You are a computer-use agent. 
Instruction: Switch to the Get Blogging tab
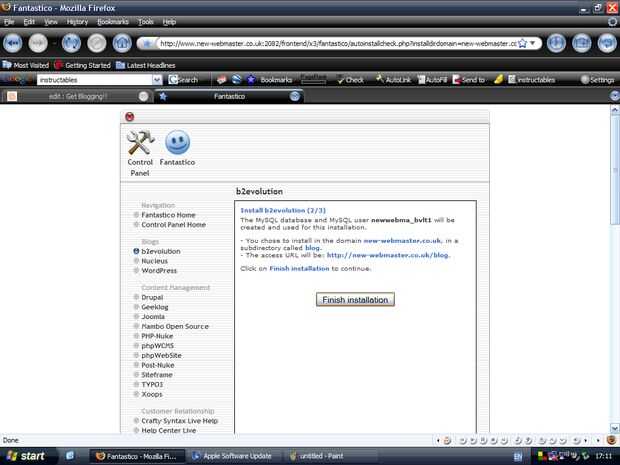click(77, 96)
